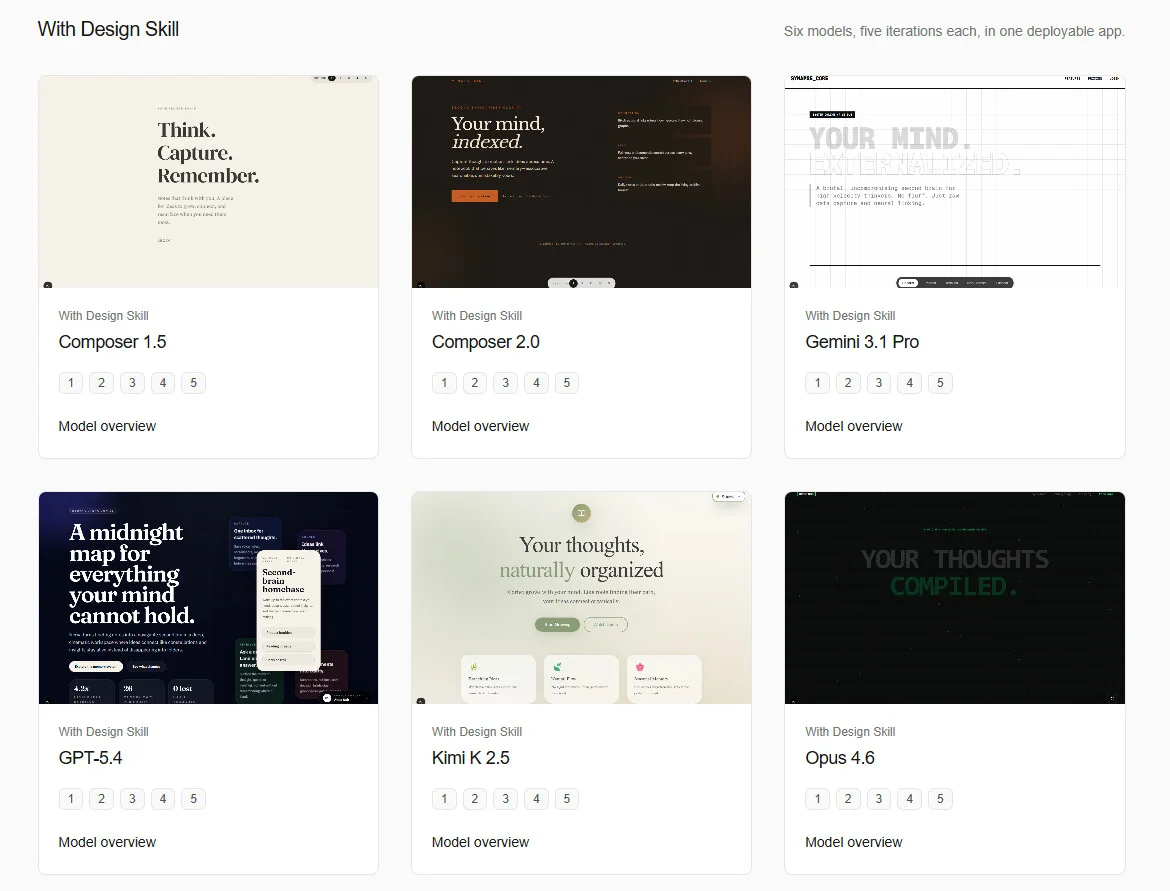Open iteration 4 of Composer 1.5
The width and height of the screenshot is (1170, 891).
pos(163,383)
